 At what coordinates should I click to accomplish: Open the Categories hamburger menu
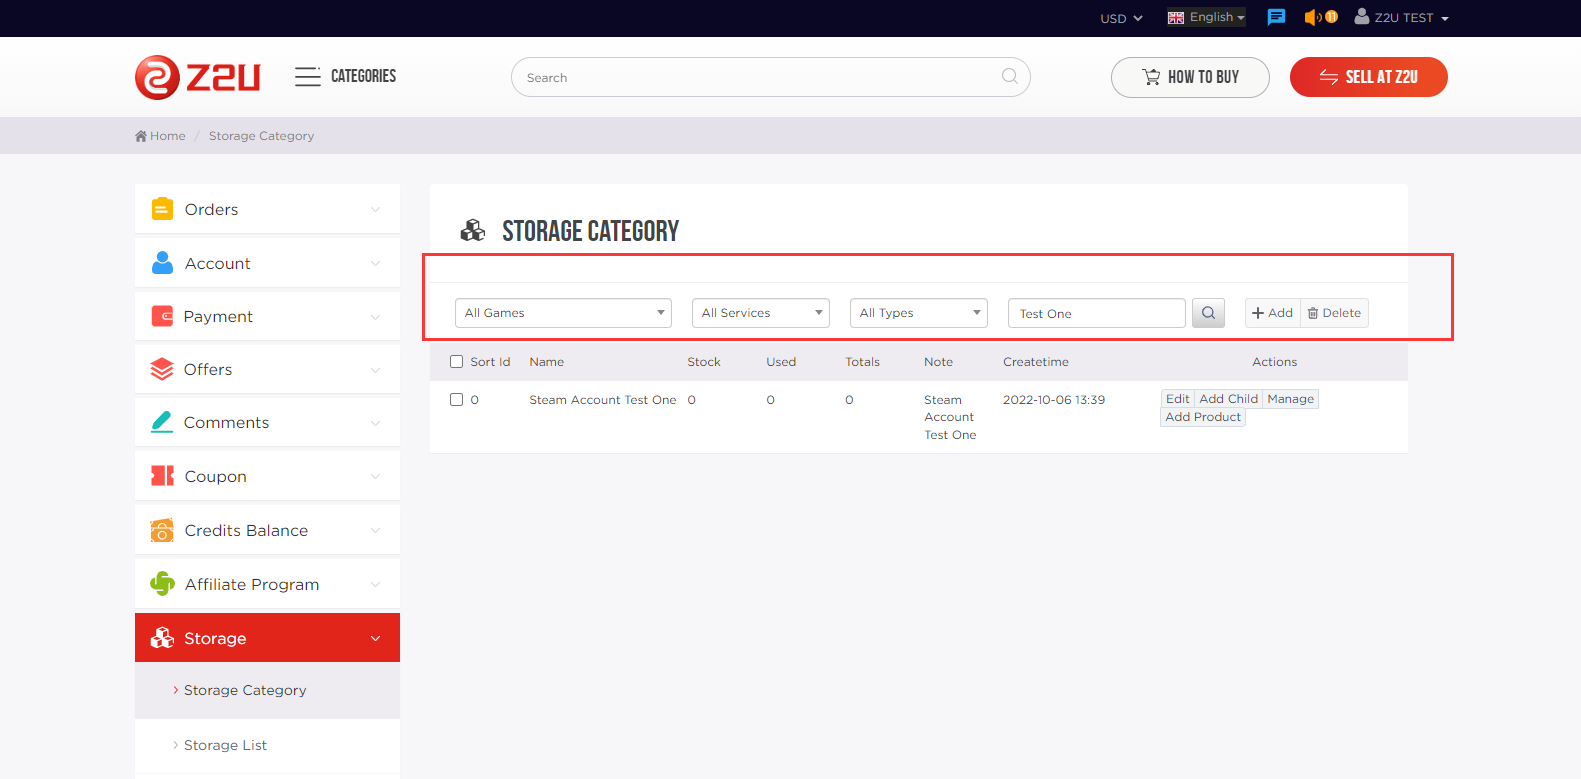pos(308,76)
